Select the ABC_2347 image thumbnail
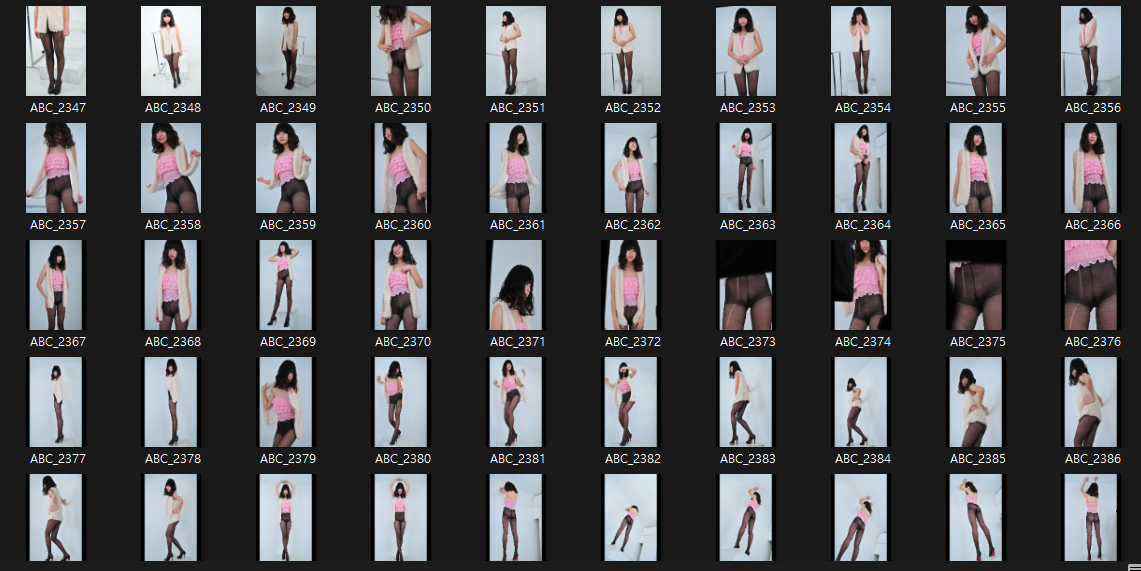Screen dimensions: 1141x571 pyautogui.click(x=57, y=51)
